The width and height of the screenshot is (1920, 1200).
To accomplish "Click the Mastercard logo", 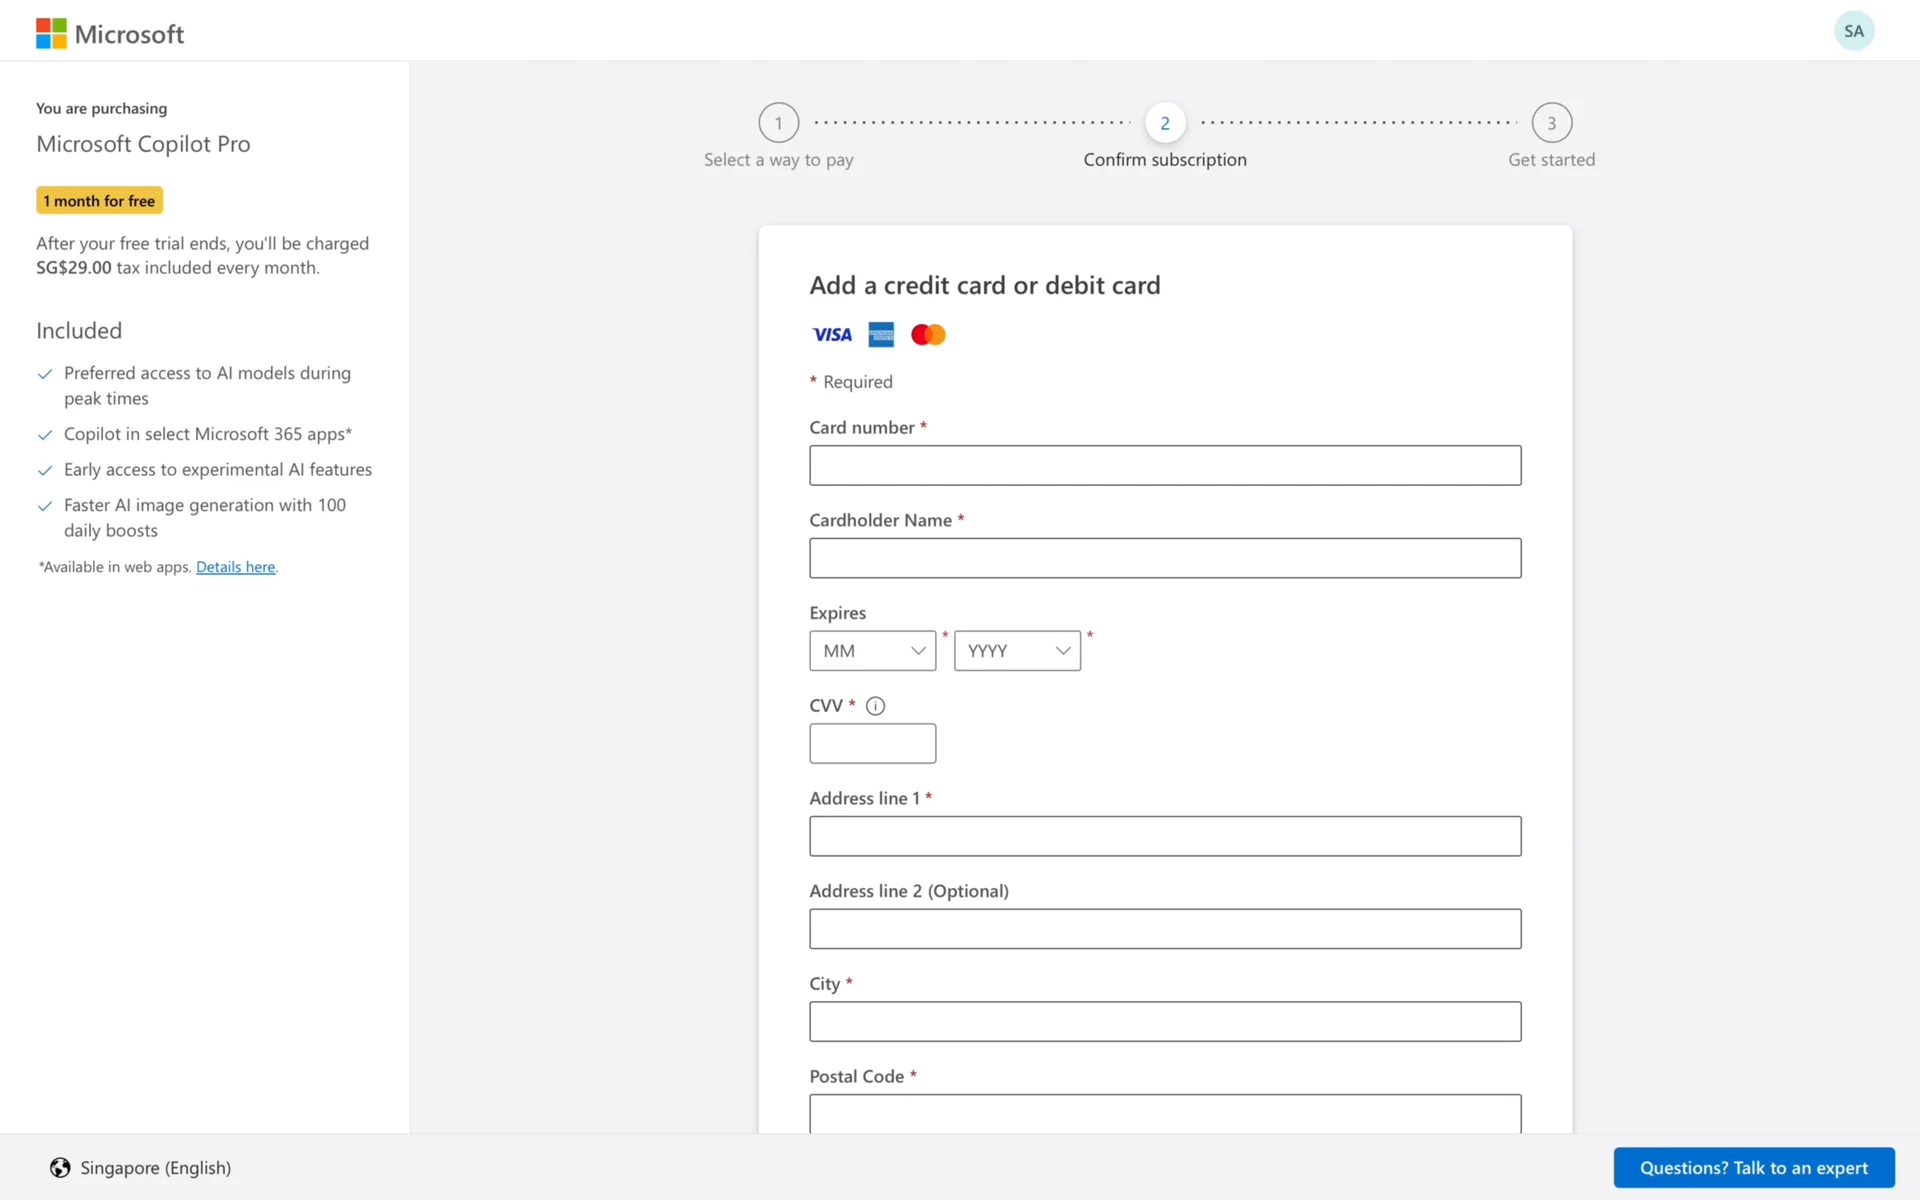I will (928, 335).
